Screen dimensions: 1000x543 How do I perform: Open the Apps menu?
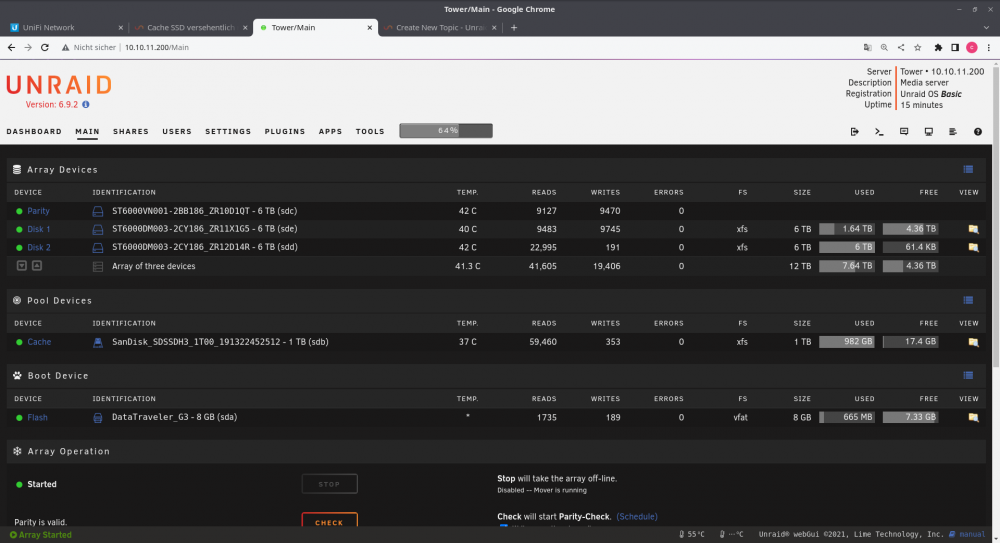tap(330, 131)
